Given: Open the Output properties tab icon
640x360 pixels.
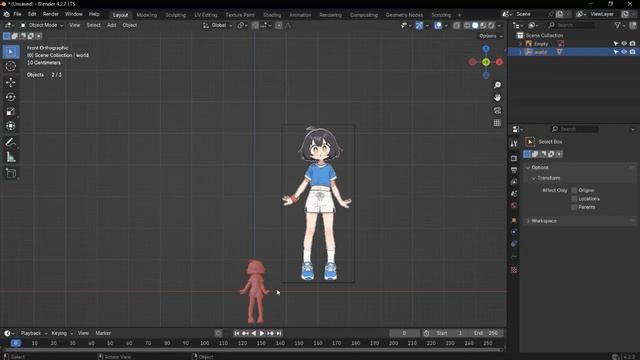Looking at the screenshot, I should pyautogui.click(x=514, y=170).
